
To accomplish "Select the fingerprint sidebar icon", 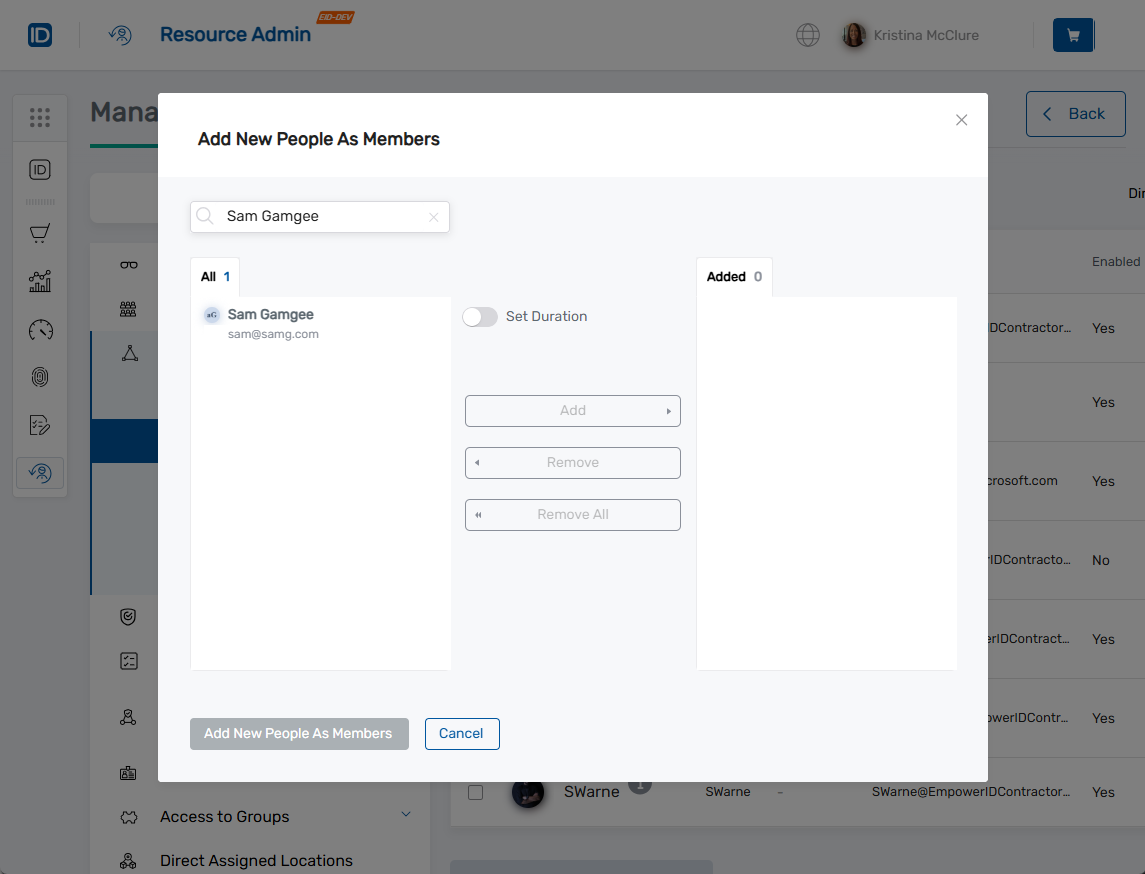I will pos(40,377).
